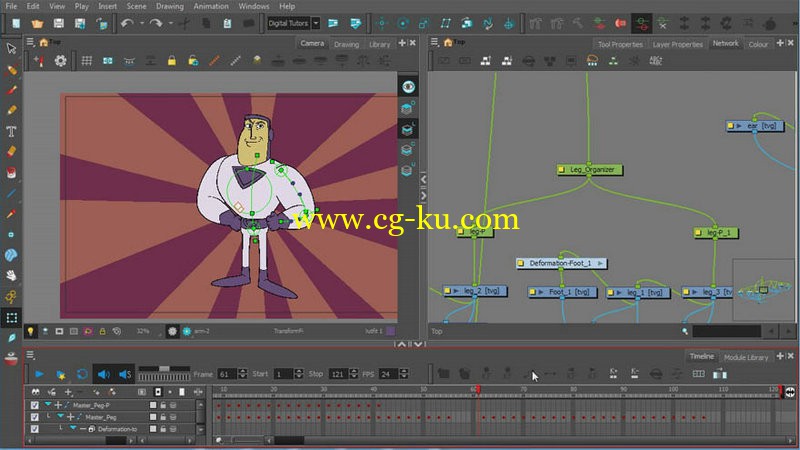
Task: Uncheck the Master_Peg layer checkbox
Action: [35, 417]
